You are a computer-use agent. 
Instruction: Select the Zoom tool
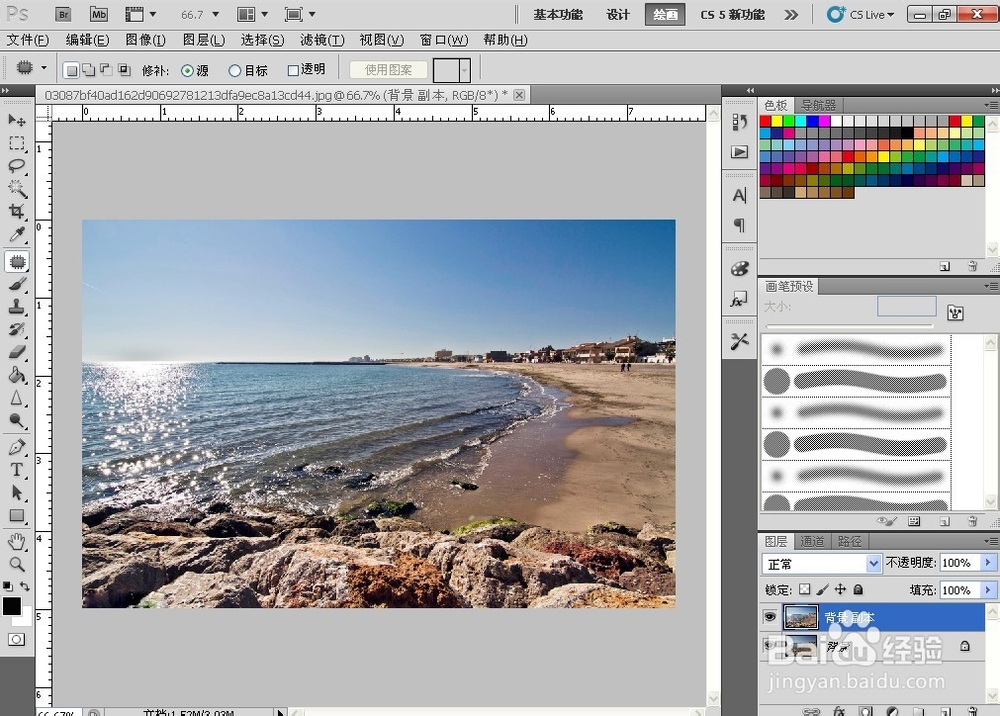[x=17, y=564]
